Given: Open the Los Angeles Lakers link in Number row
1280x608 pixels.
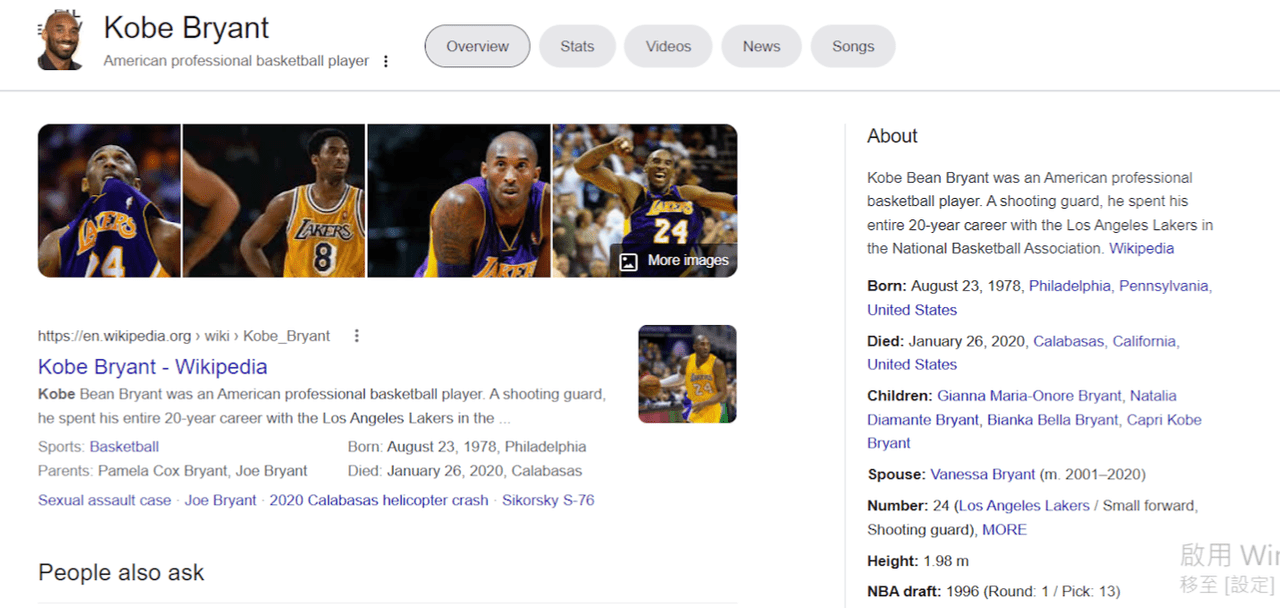Looking at the screenshot, I should [x=1024, y=506].
